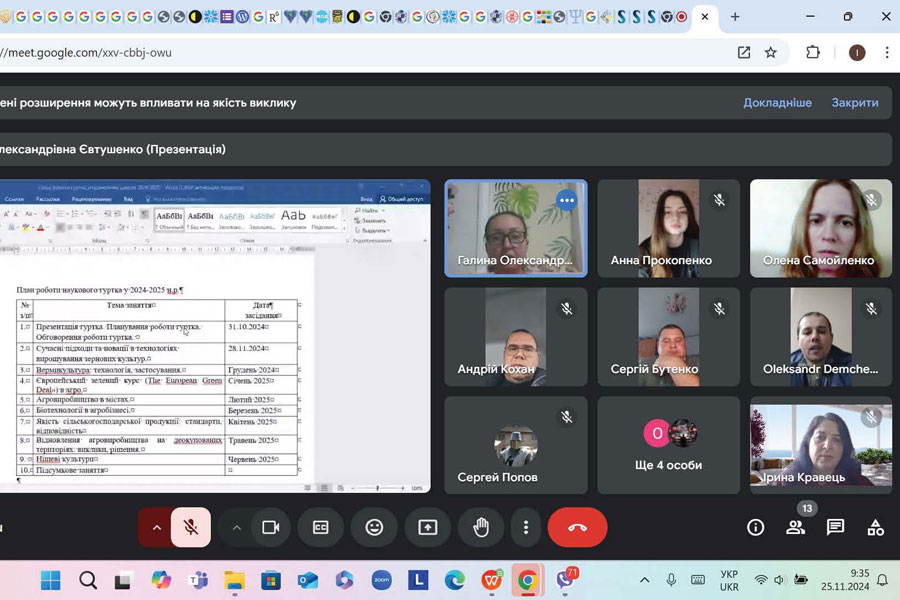Open the Meet more options three-dot menu
Viewport: 900px width, 600px height.
526,528
